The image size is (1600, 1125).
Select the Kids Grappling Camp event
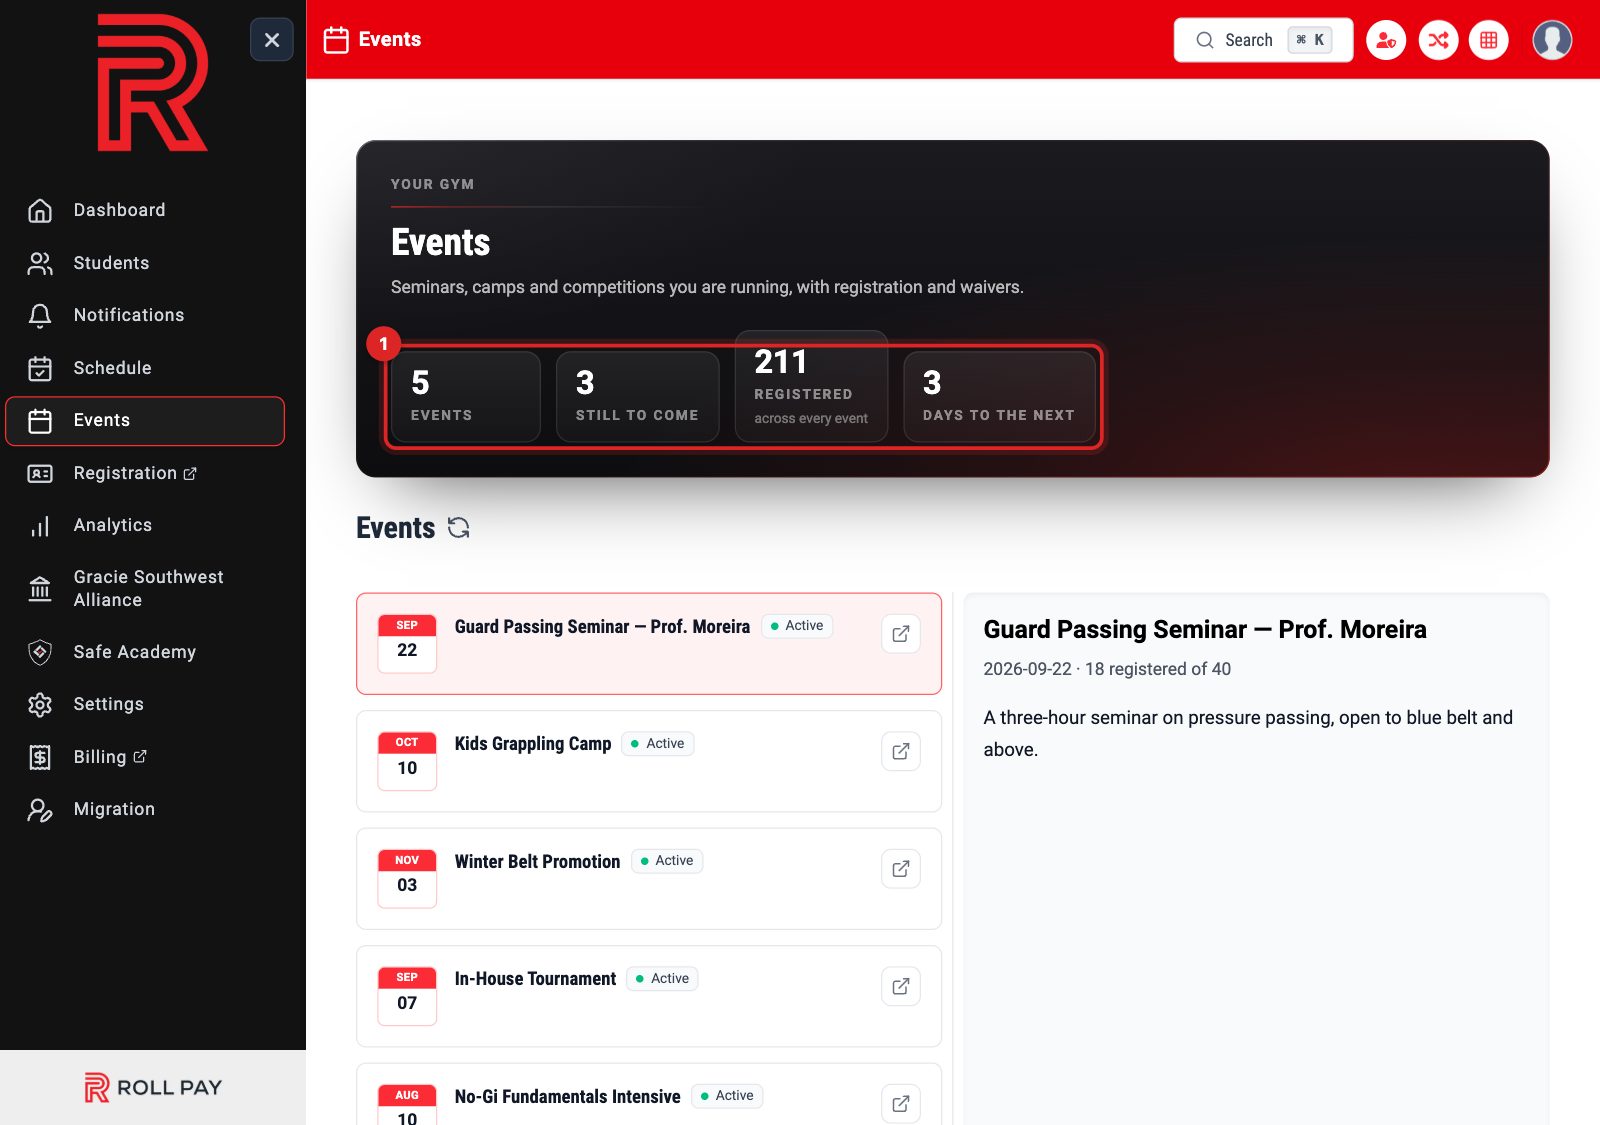pyautogui.click(x=649, y=761)
